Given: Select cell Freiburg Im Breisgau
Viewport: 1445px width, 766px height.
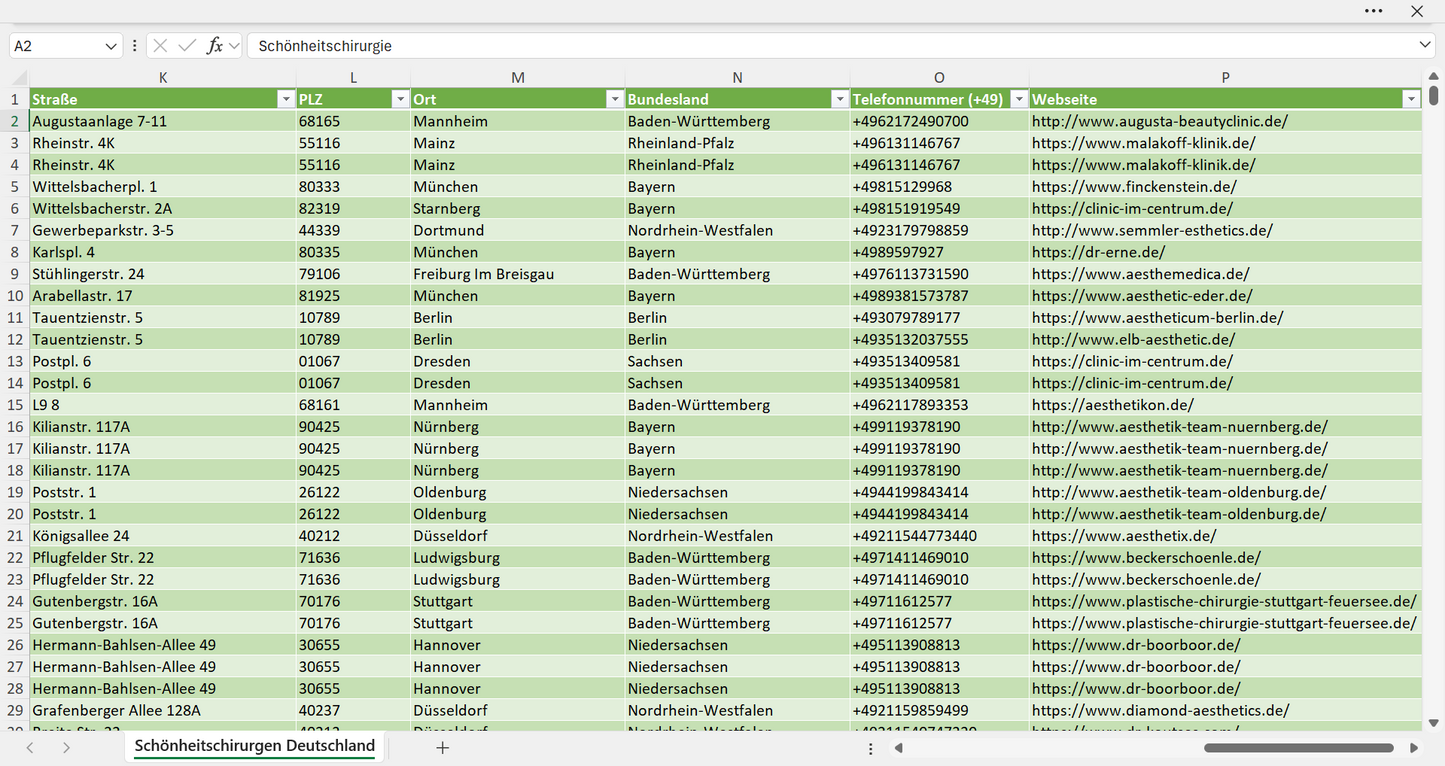Looking at the screenshot, I should [518, 274].
